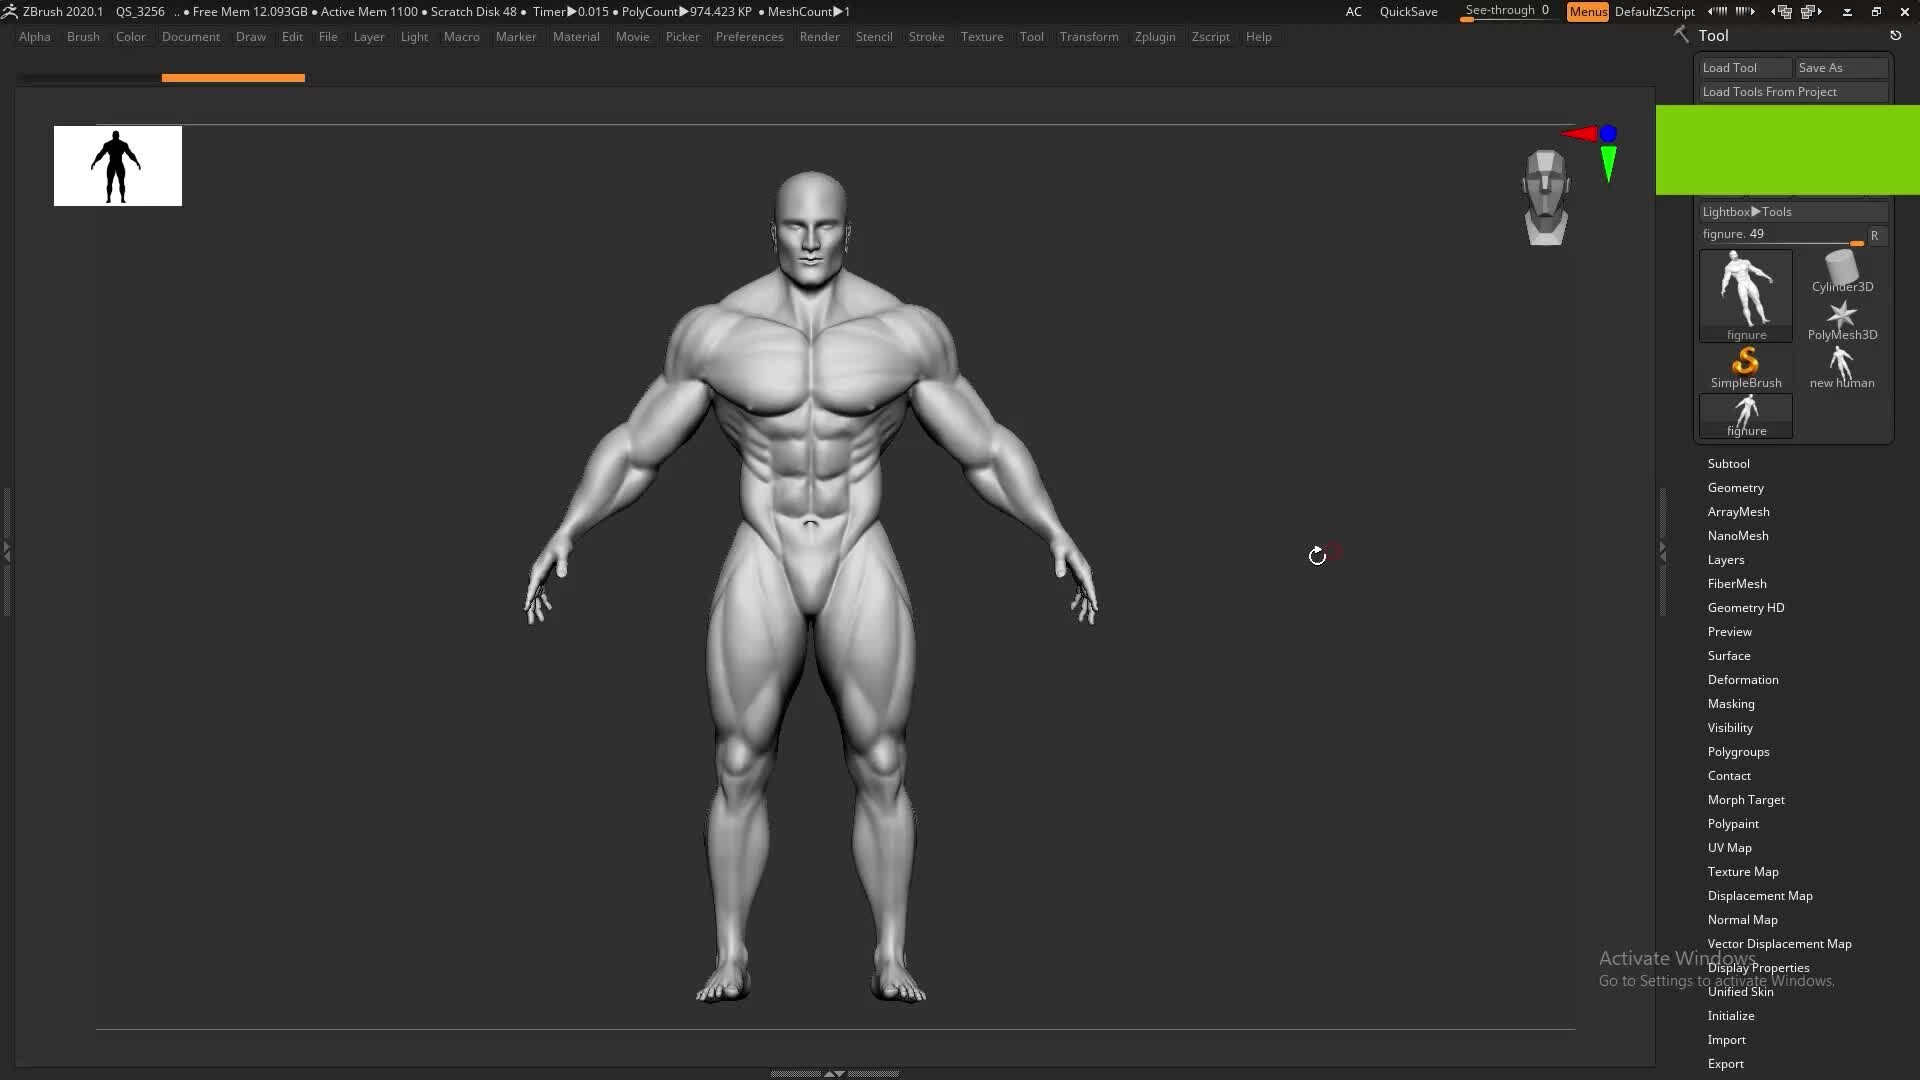Viewport: 1920px width, 1080px height.
Task: Click the copy tool icon on top toolbar
Action: pyautogui.click(x=1783, y=13)
